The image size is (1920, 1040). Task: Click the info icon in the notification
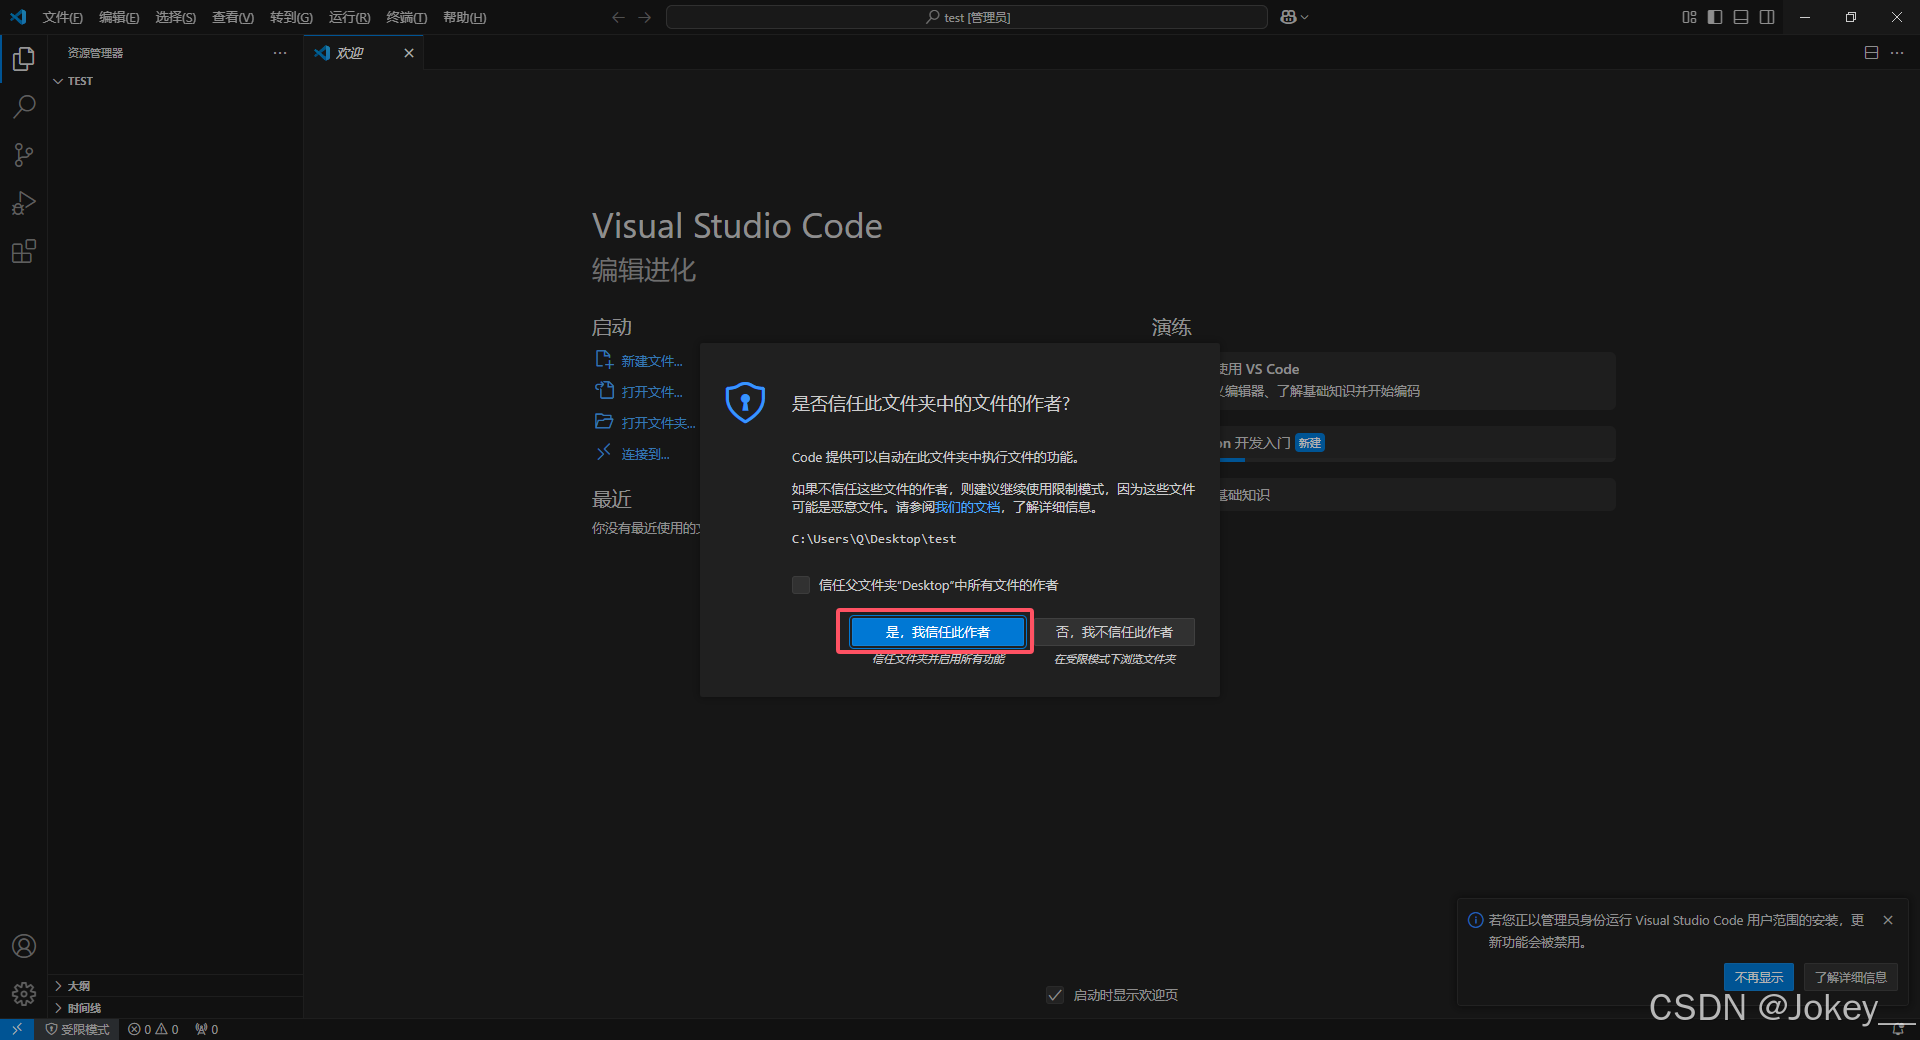[1475, 920]
